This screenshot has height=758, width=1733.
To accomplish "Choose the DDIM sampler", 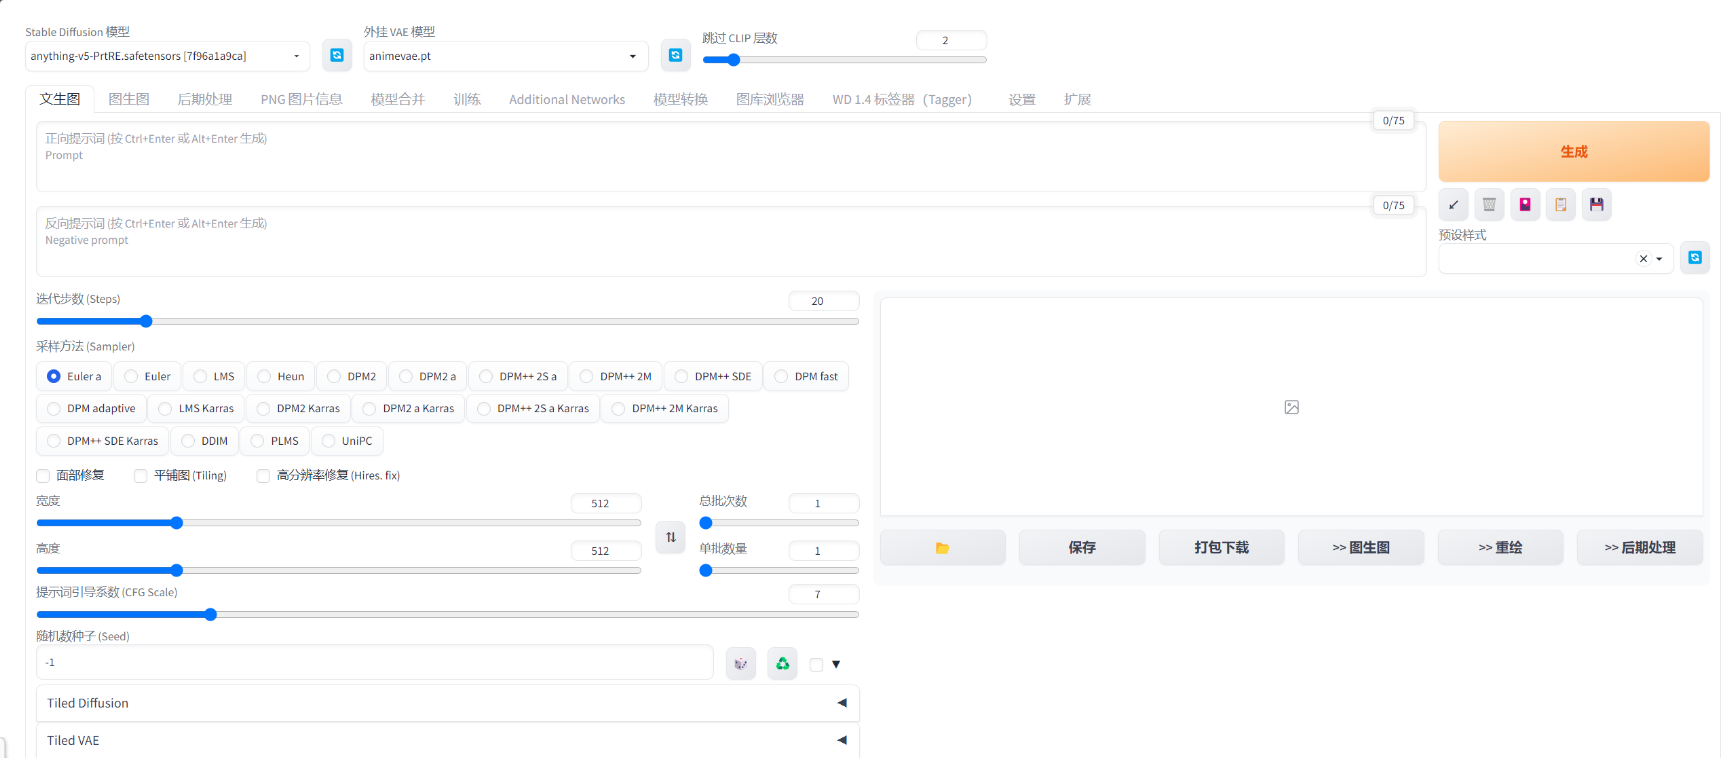I will click(x=205, y=440).
